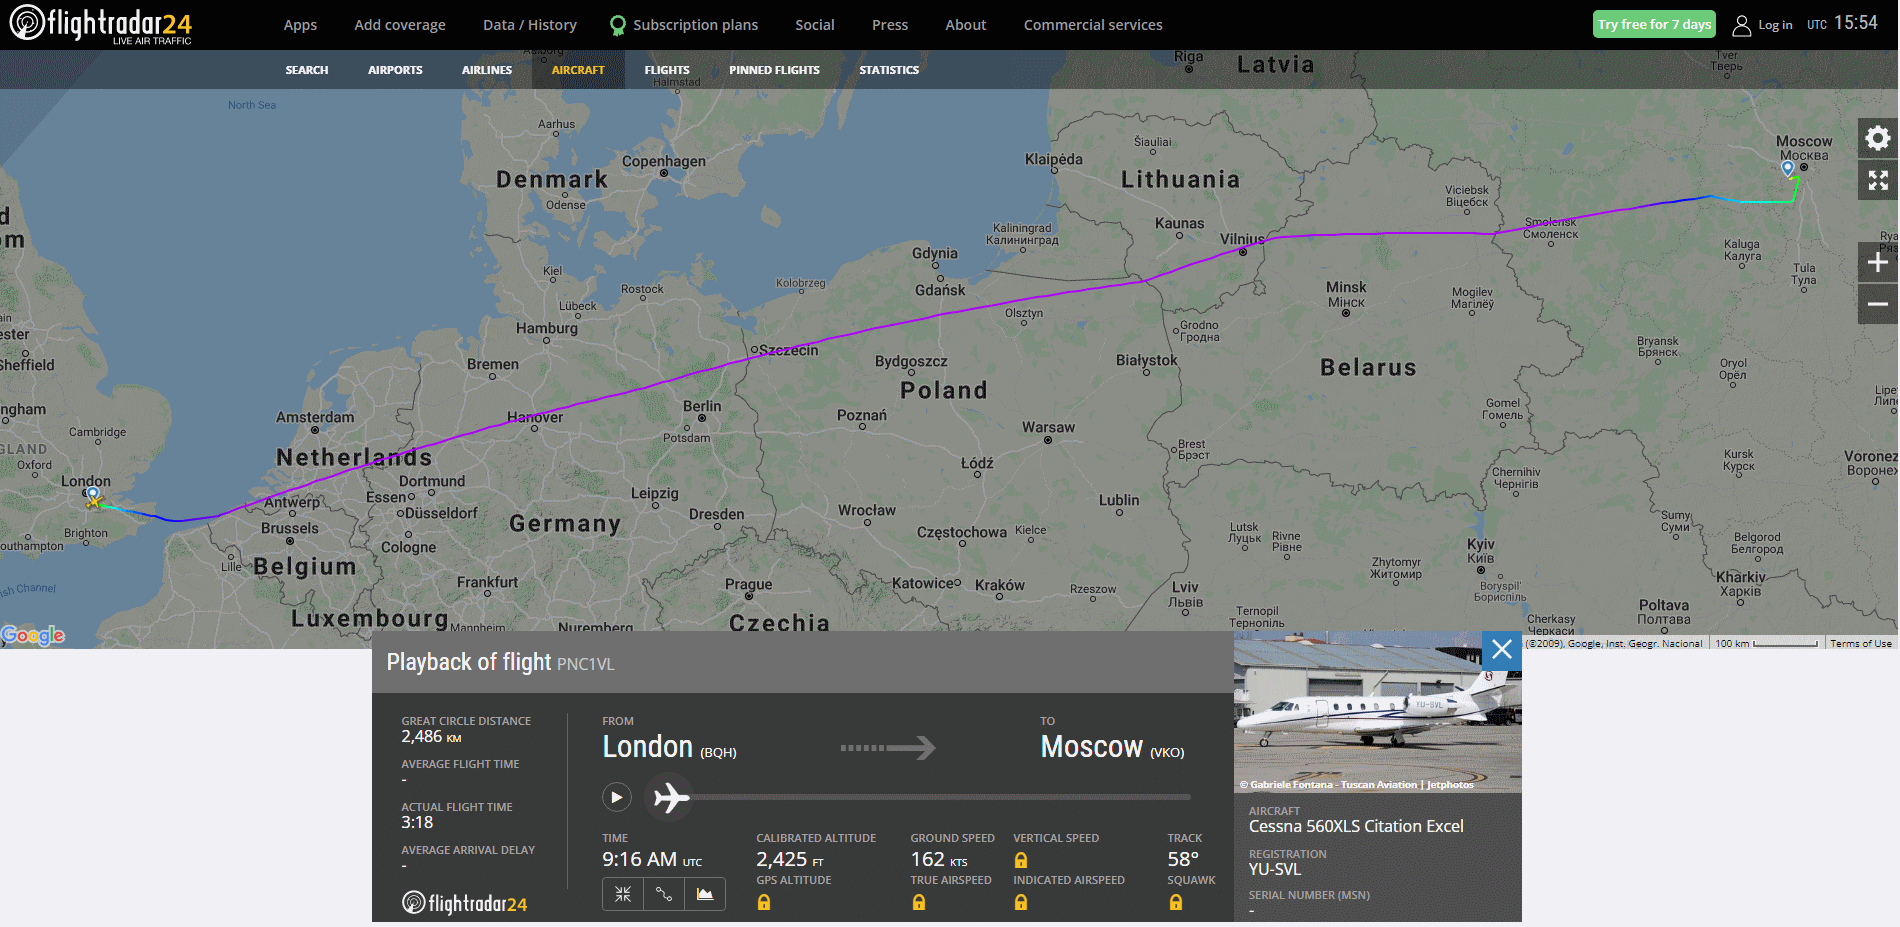1900x927 pixels.
Task: Click the locked Squawk padlock icon
Action: [x=1176, y=902]
